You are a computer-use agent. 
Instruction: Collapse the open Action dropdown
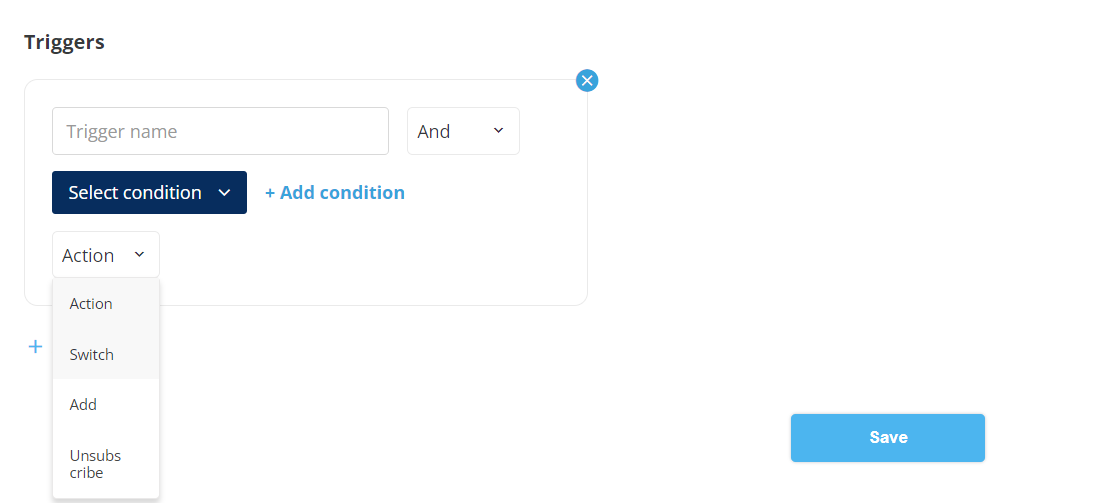point(105,255)
